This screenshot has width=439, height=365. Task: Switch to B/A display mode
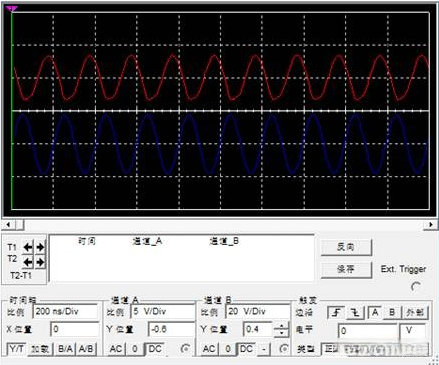pos(65,349)
